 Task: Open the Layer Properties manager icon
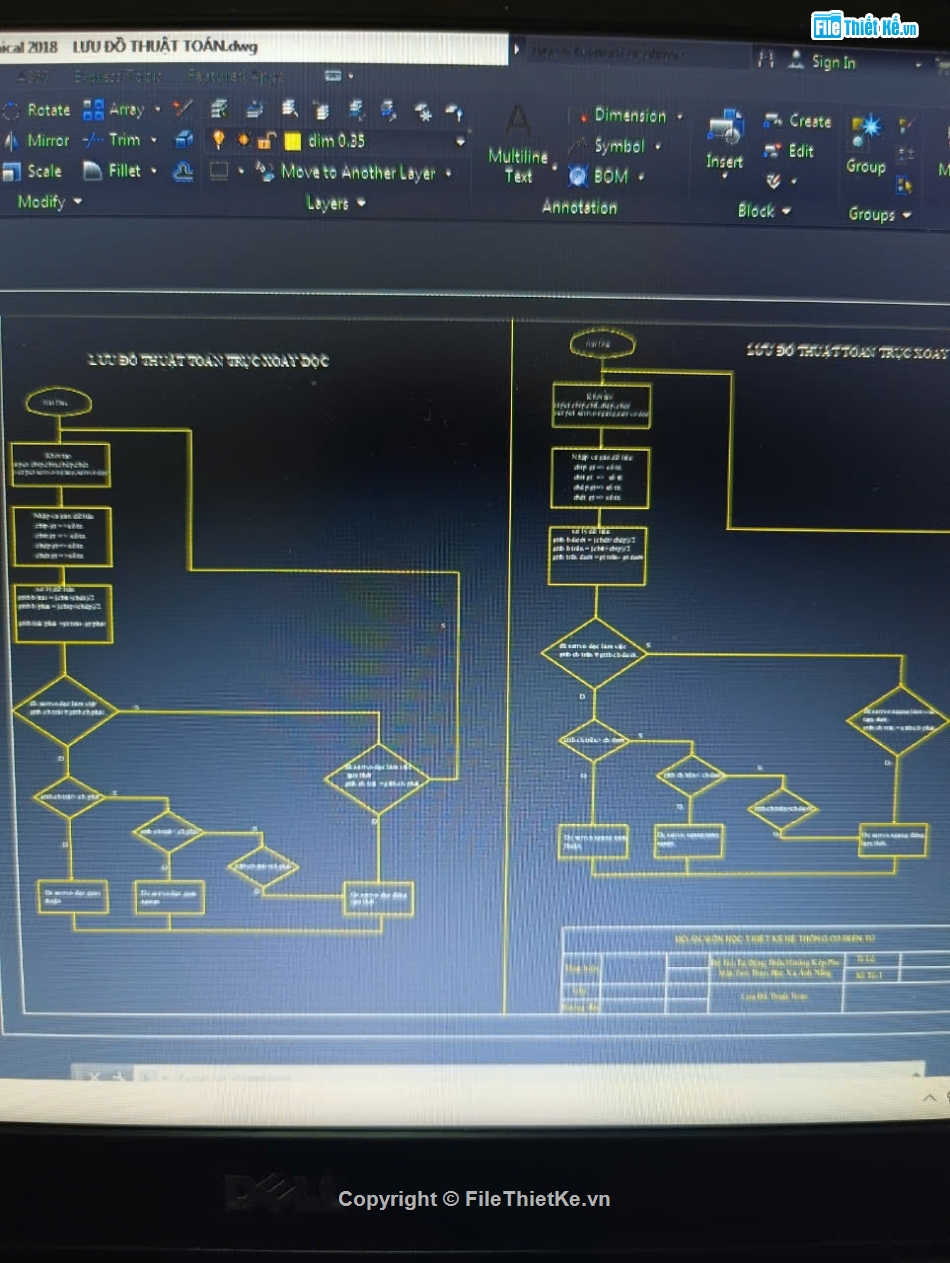(219, 108)
